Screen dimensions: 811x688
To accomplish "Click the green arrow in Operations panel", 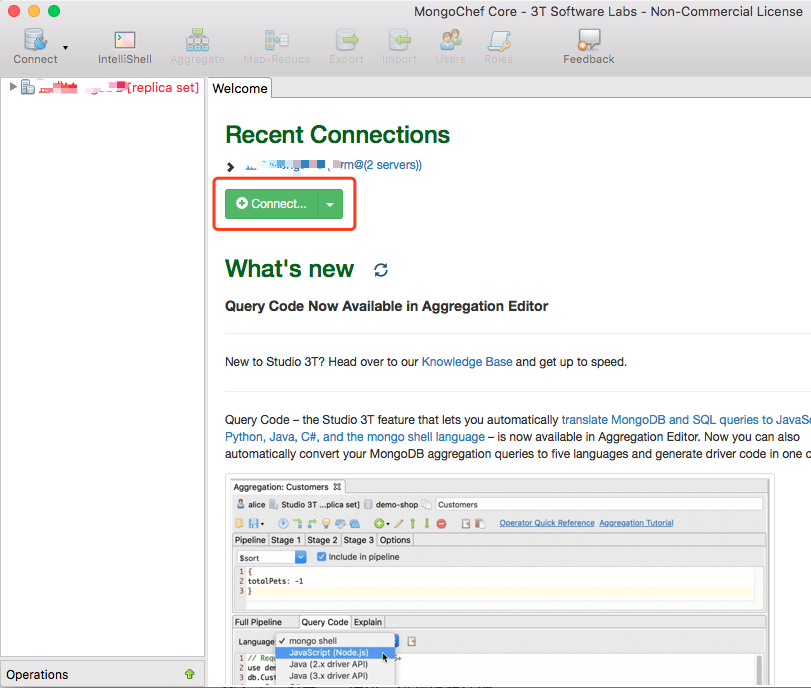I will click(190, 674).
